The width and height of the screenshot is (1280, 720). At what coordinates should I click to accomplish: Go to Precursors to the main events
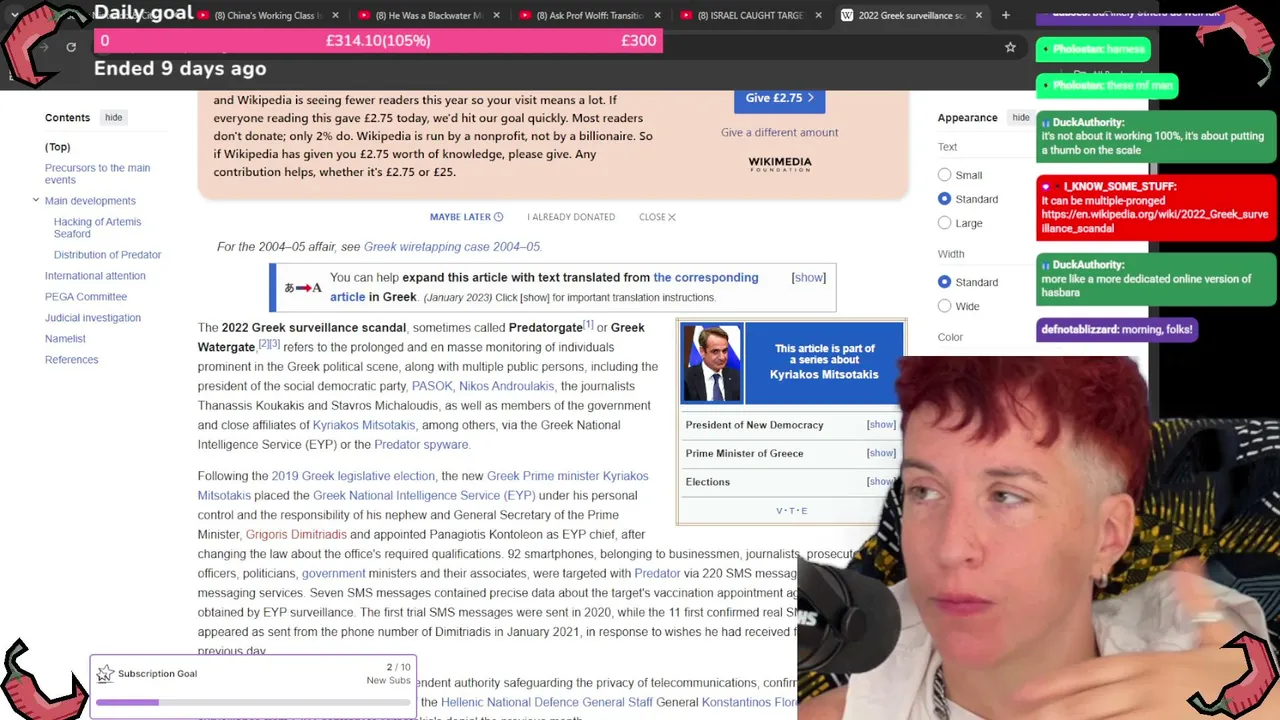97,174
